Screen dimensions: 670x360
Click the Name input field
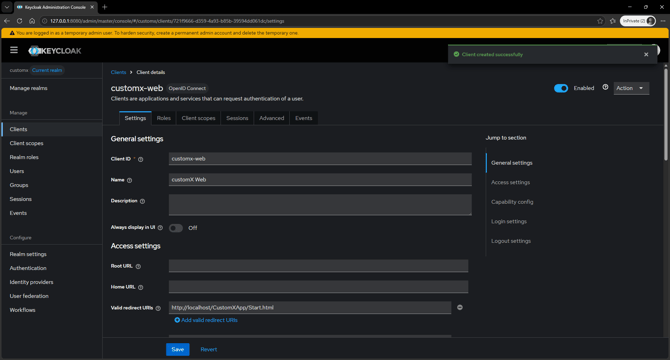pyautogui.click(x=320, y=179)
